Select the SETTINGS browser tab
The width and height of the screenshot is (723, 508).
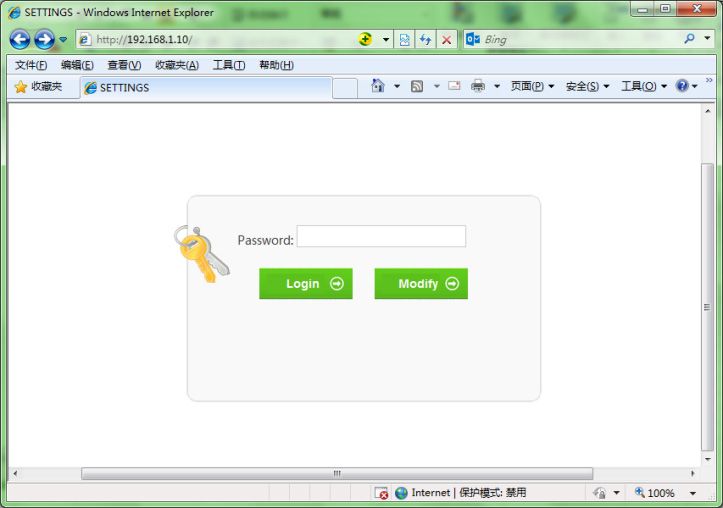click(206, 88)
